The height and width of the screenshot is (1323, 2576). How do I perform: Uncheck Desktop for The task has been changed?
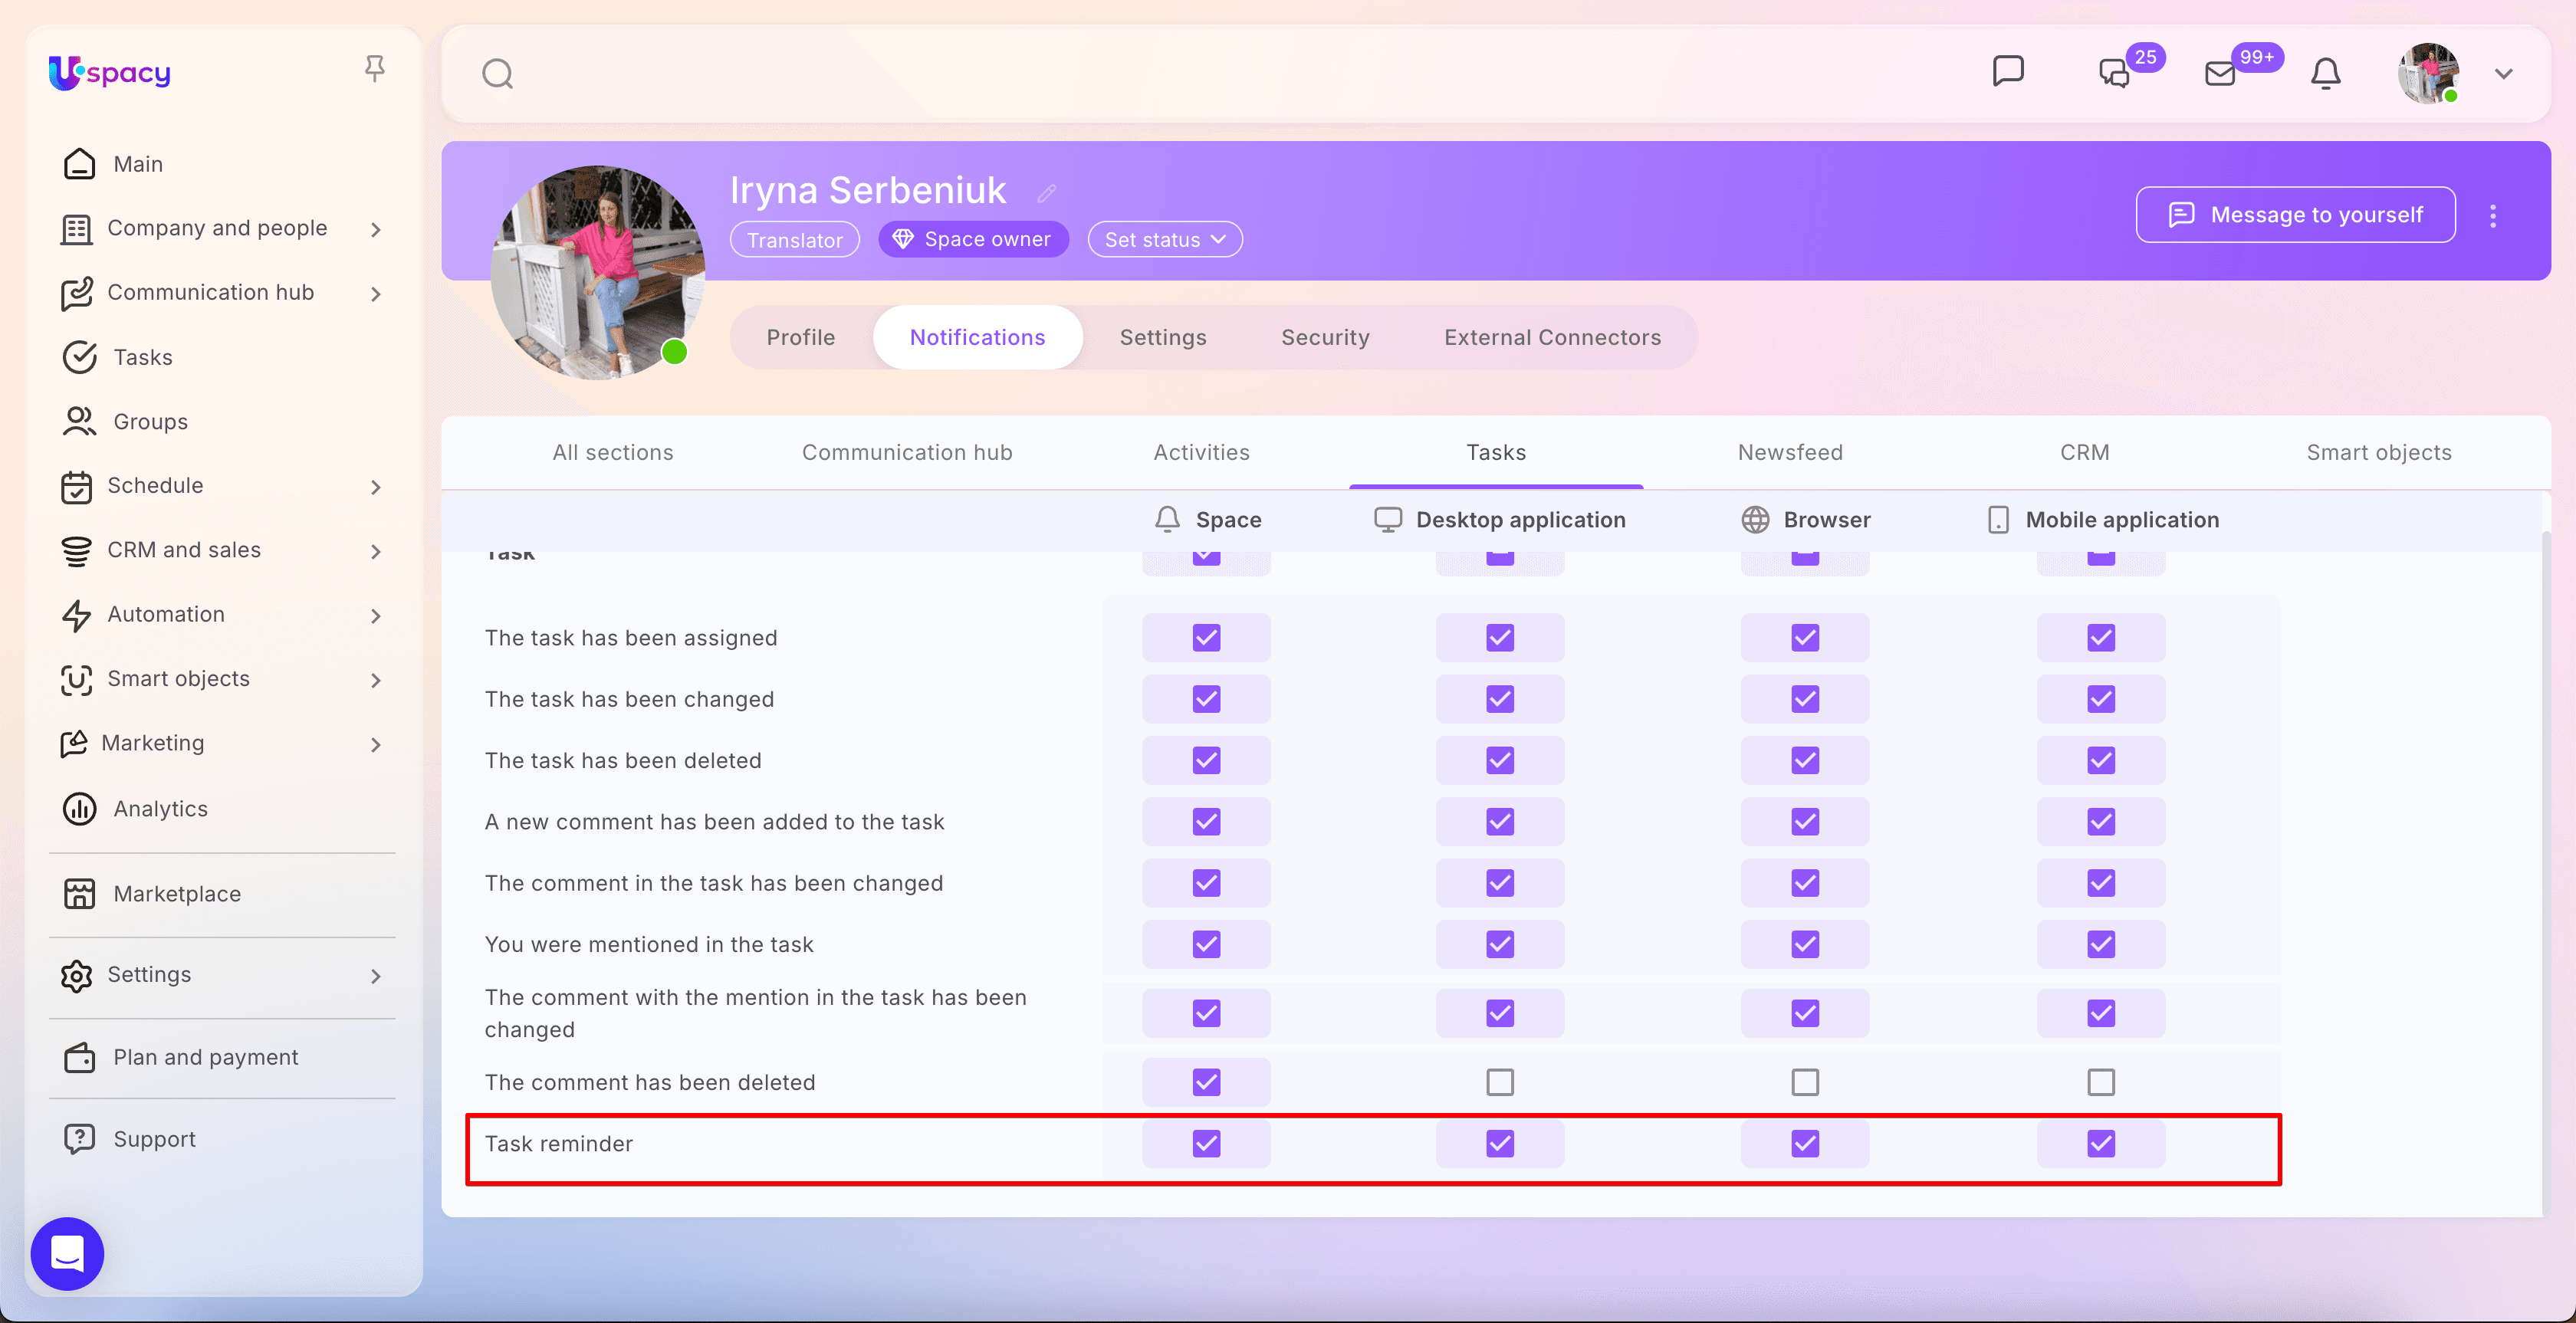click(1499, 699)
